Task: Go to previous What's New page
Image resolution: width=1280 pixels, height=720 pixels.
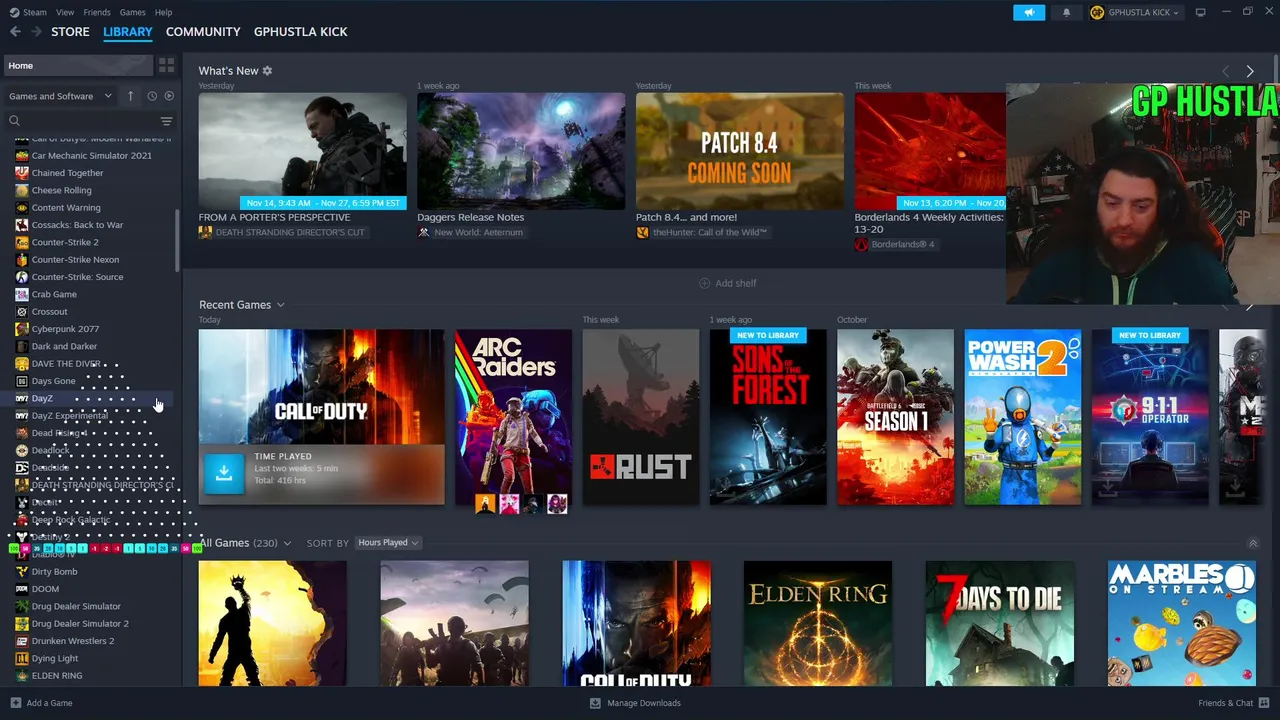Action: [x=1226, y=71]
